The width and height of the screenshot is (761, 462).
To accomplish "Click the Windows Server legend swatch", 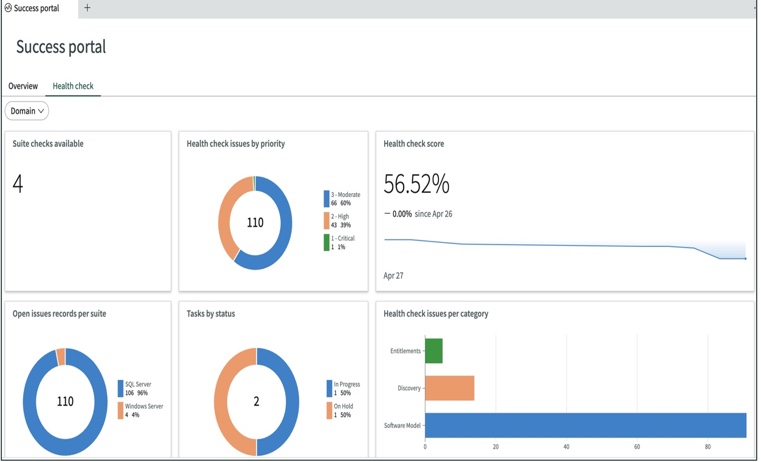I will click(121, 410).
